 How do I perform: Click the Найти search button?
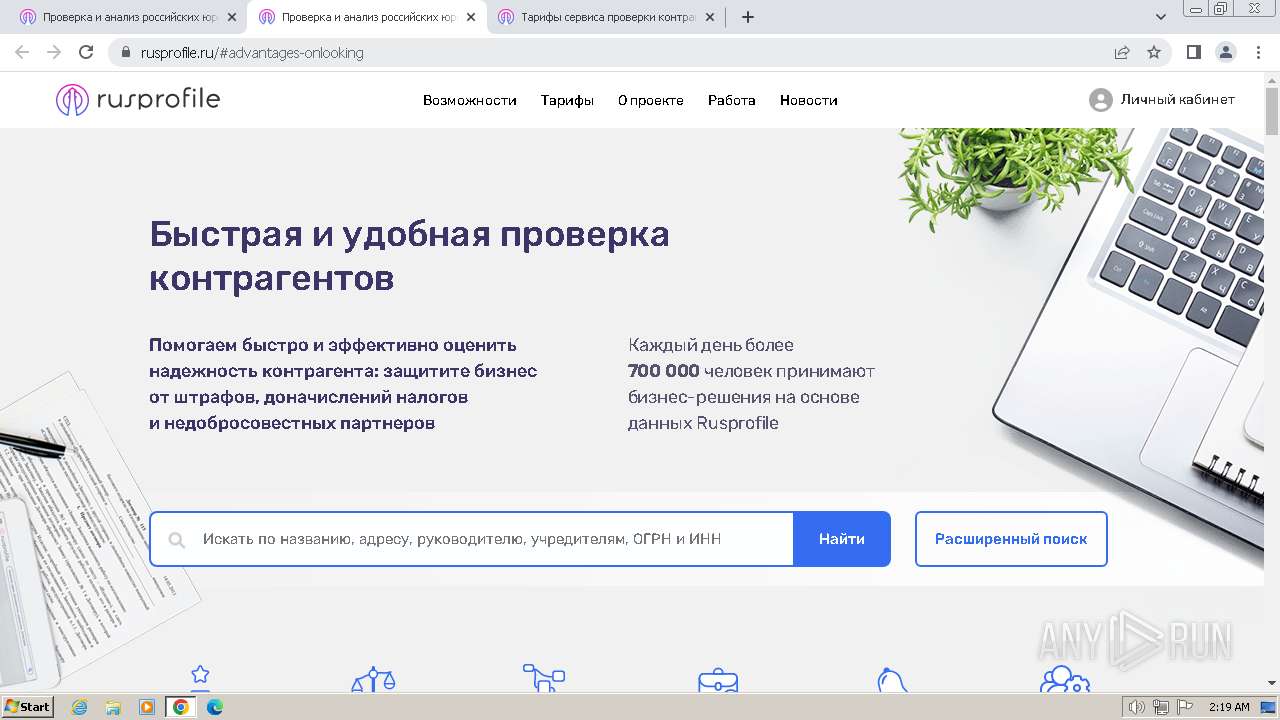pos(842,539)
